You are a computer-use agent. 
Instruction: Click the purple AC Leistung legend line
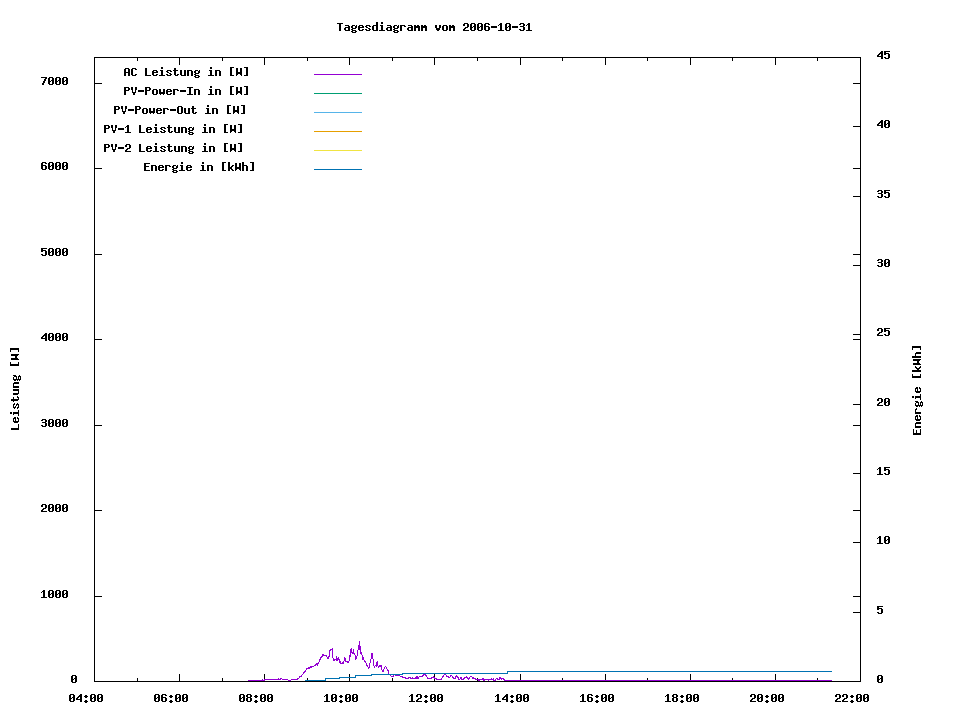(x=338, y=74)
